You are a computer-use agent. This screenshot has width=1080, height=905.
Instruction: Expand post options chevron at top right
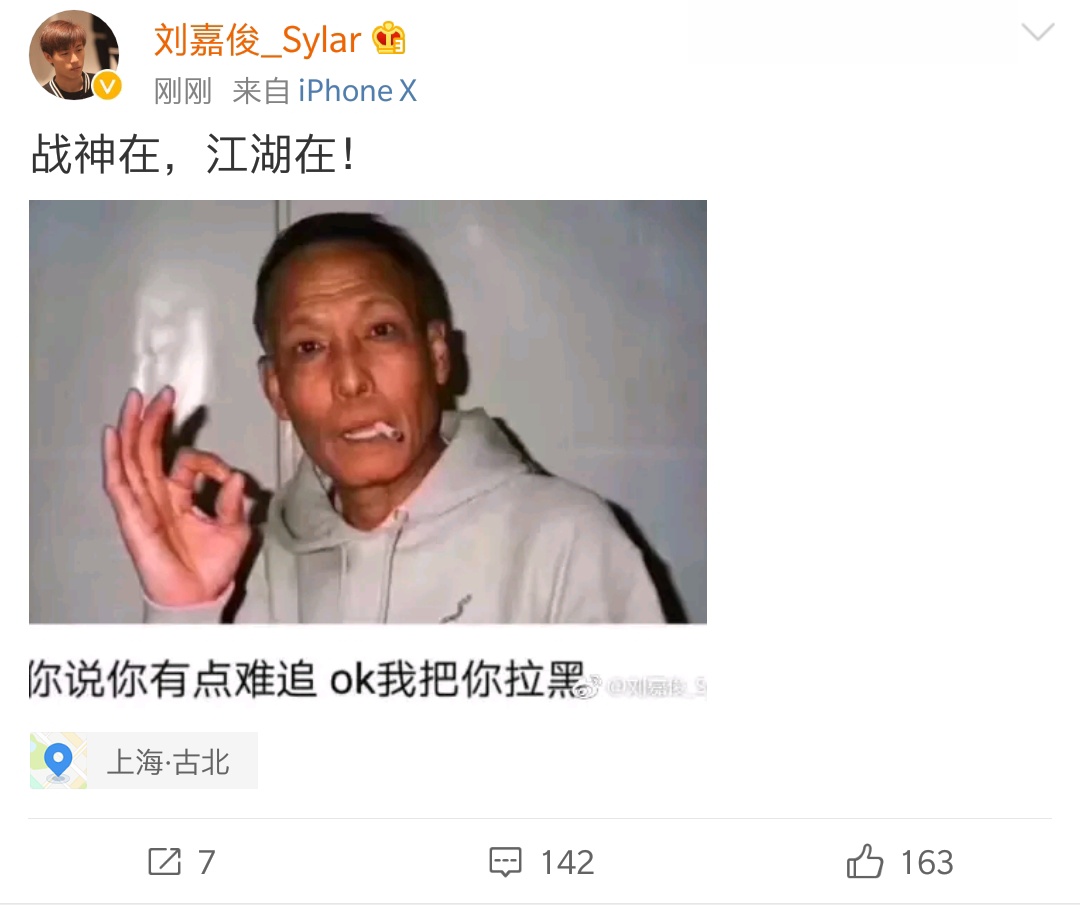click(1037, 32)
